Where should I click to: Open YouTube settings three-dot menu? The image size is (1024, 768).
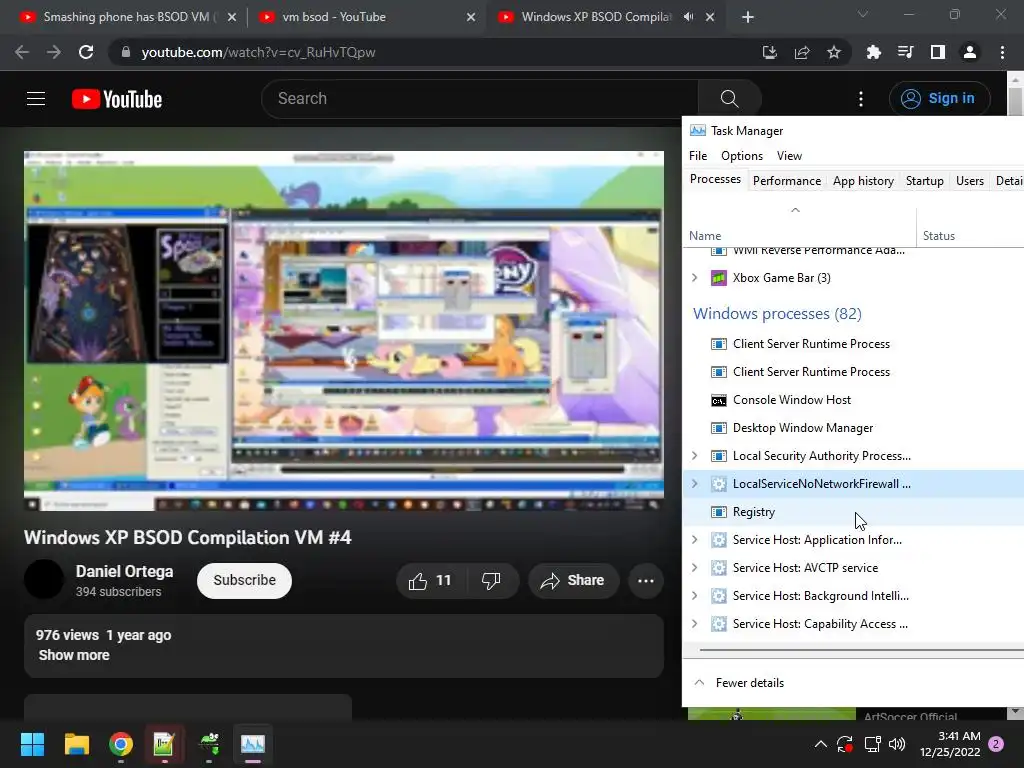(861, 99)
